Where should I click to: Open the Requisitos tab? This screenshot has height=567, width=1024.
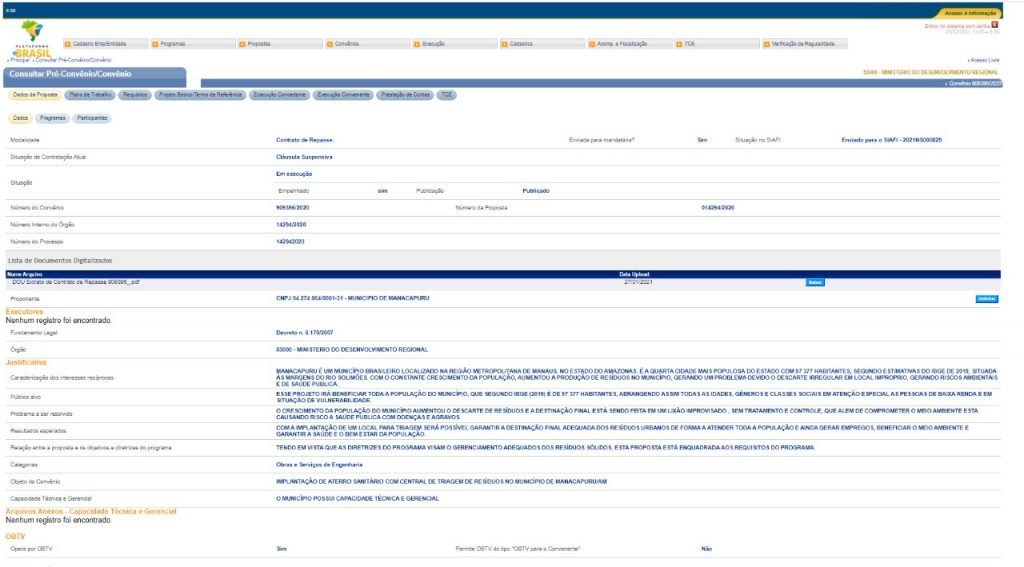click(x=134, y=94)
